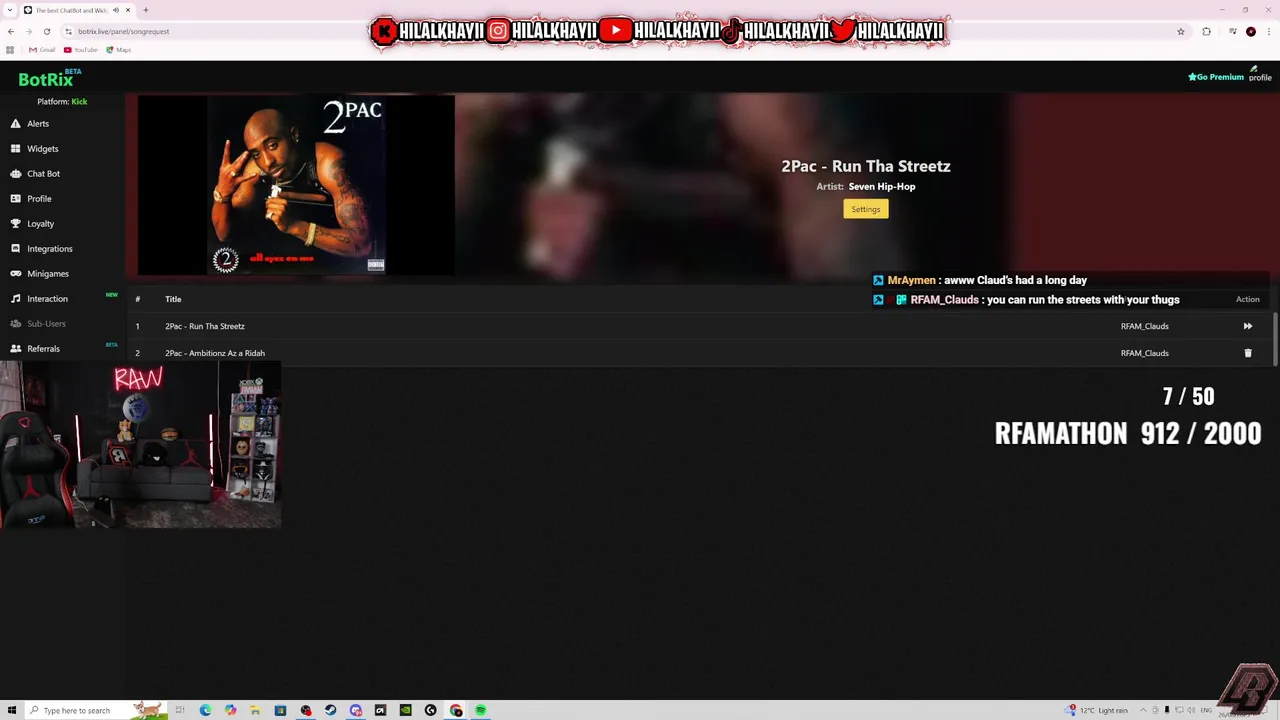Viewport: 1280px width, 720px height.
Task: Click the Windows taskbar search box
Action: [95, 710]
